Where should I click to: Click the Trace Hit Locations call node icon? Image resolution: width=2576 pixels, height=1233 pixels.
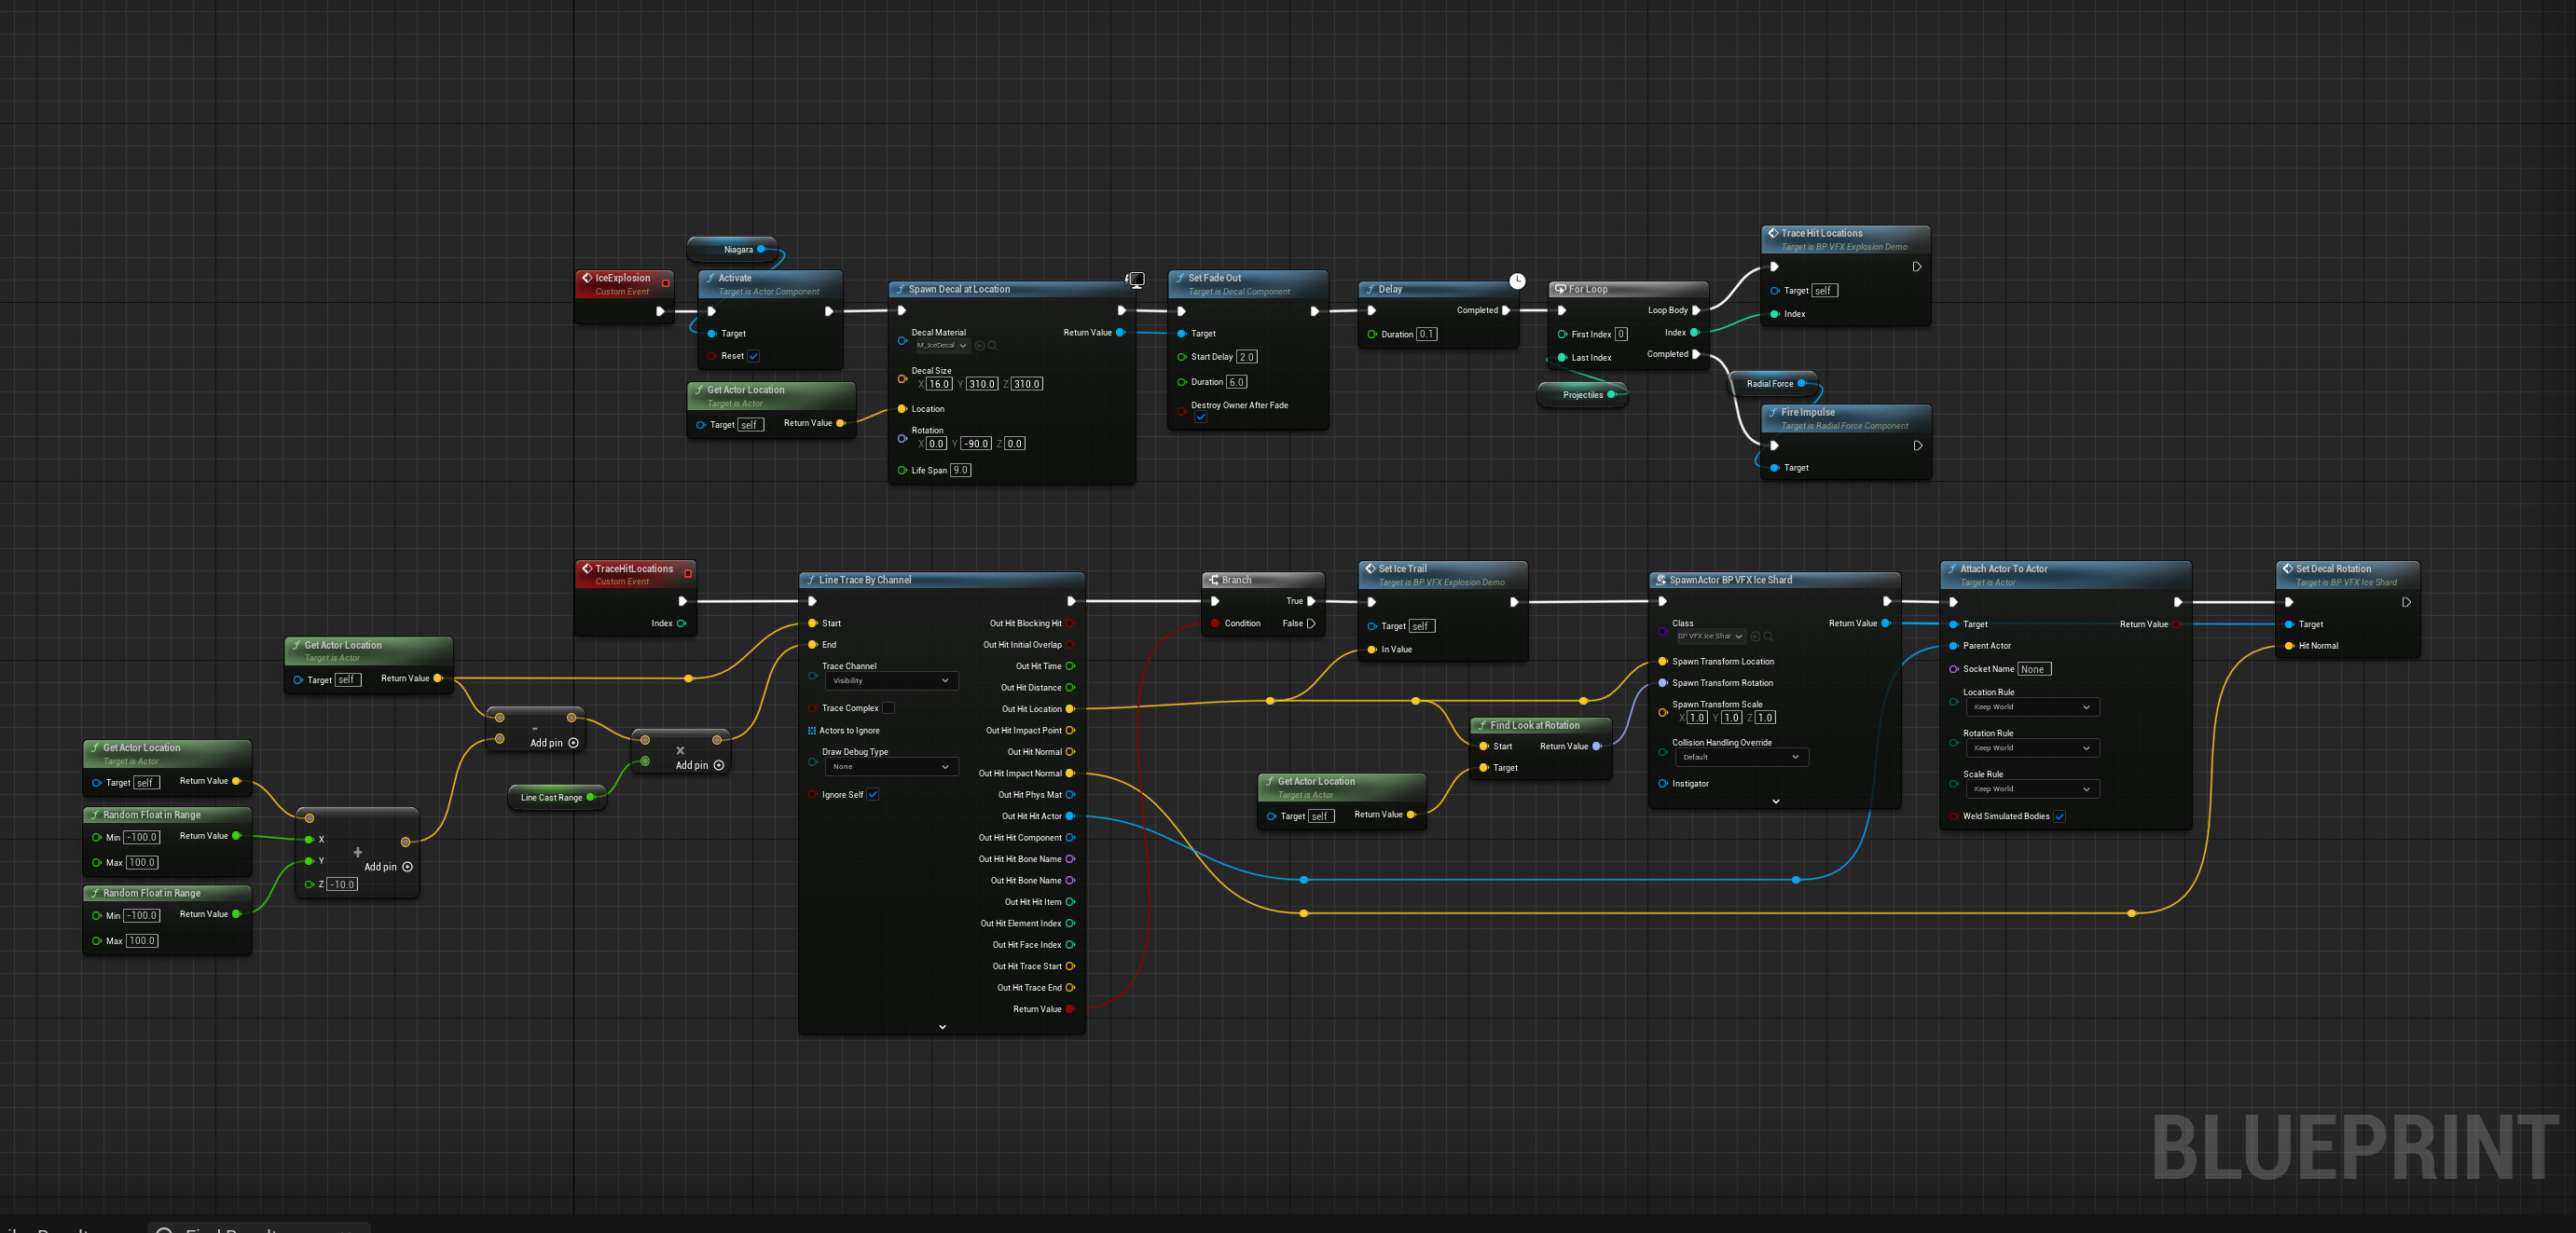click(x=1773, y=233)
